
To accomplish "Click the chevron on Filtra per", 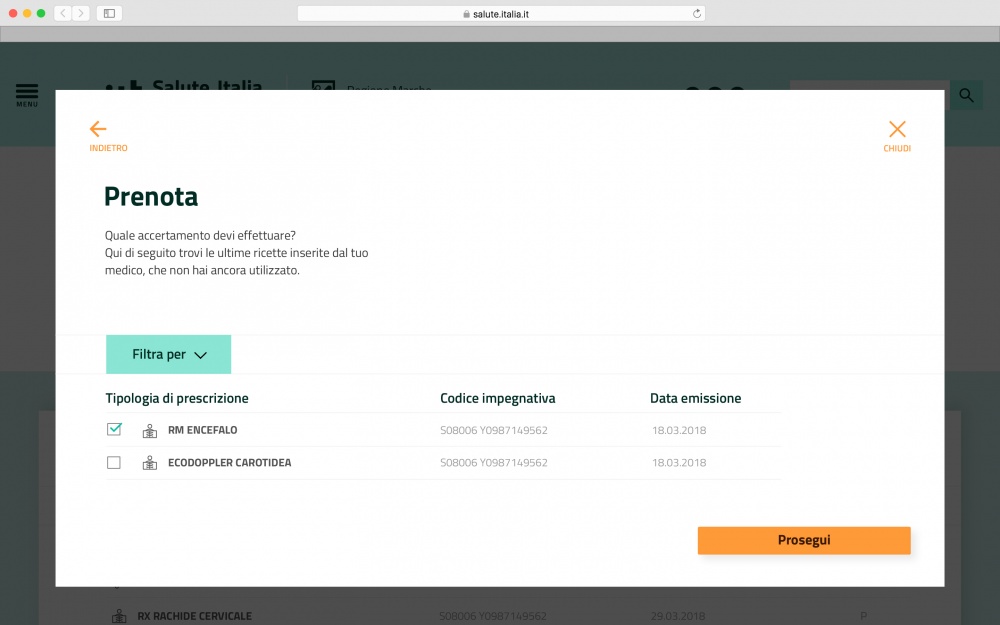I will 200,355.
